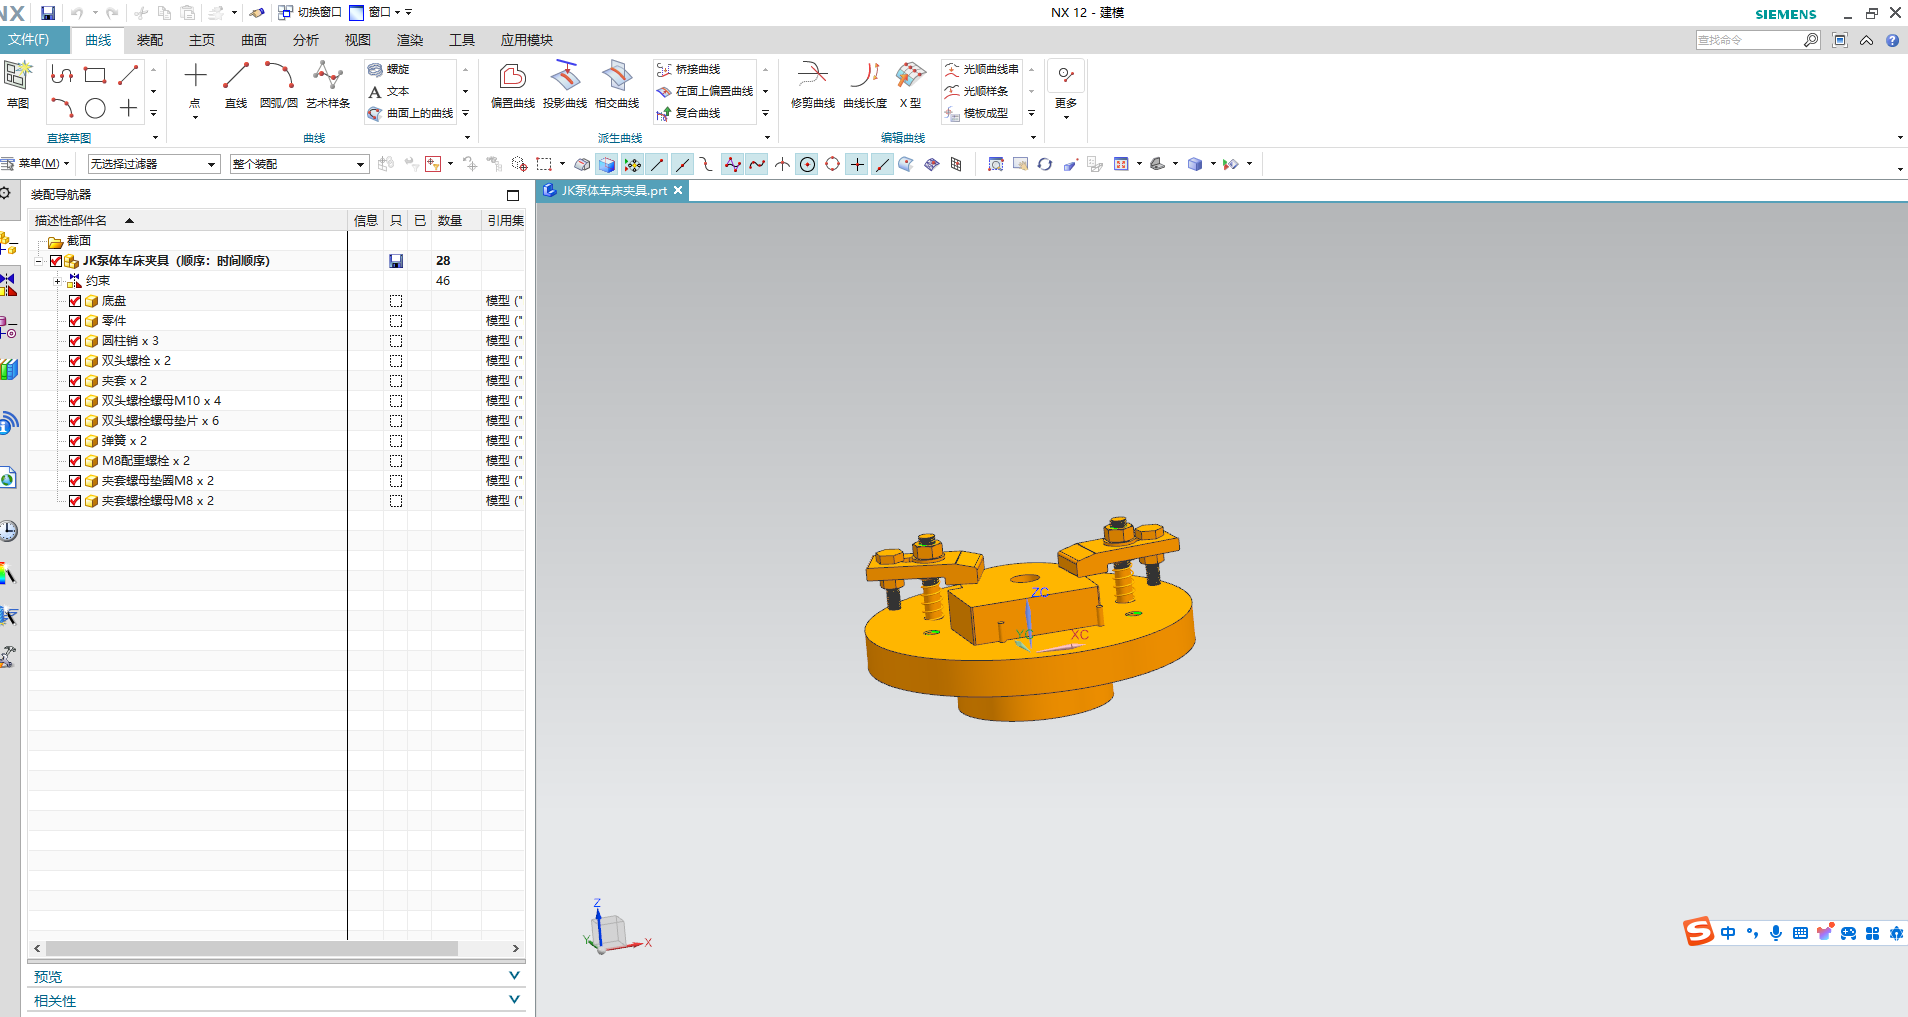
Task: Click the navigator horizontal scrollbar
Action: point(252,948)
